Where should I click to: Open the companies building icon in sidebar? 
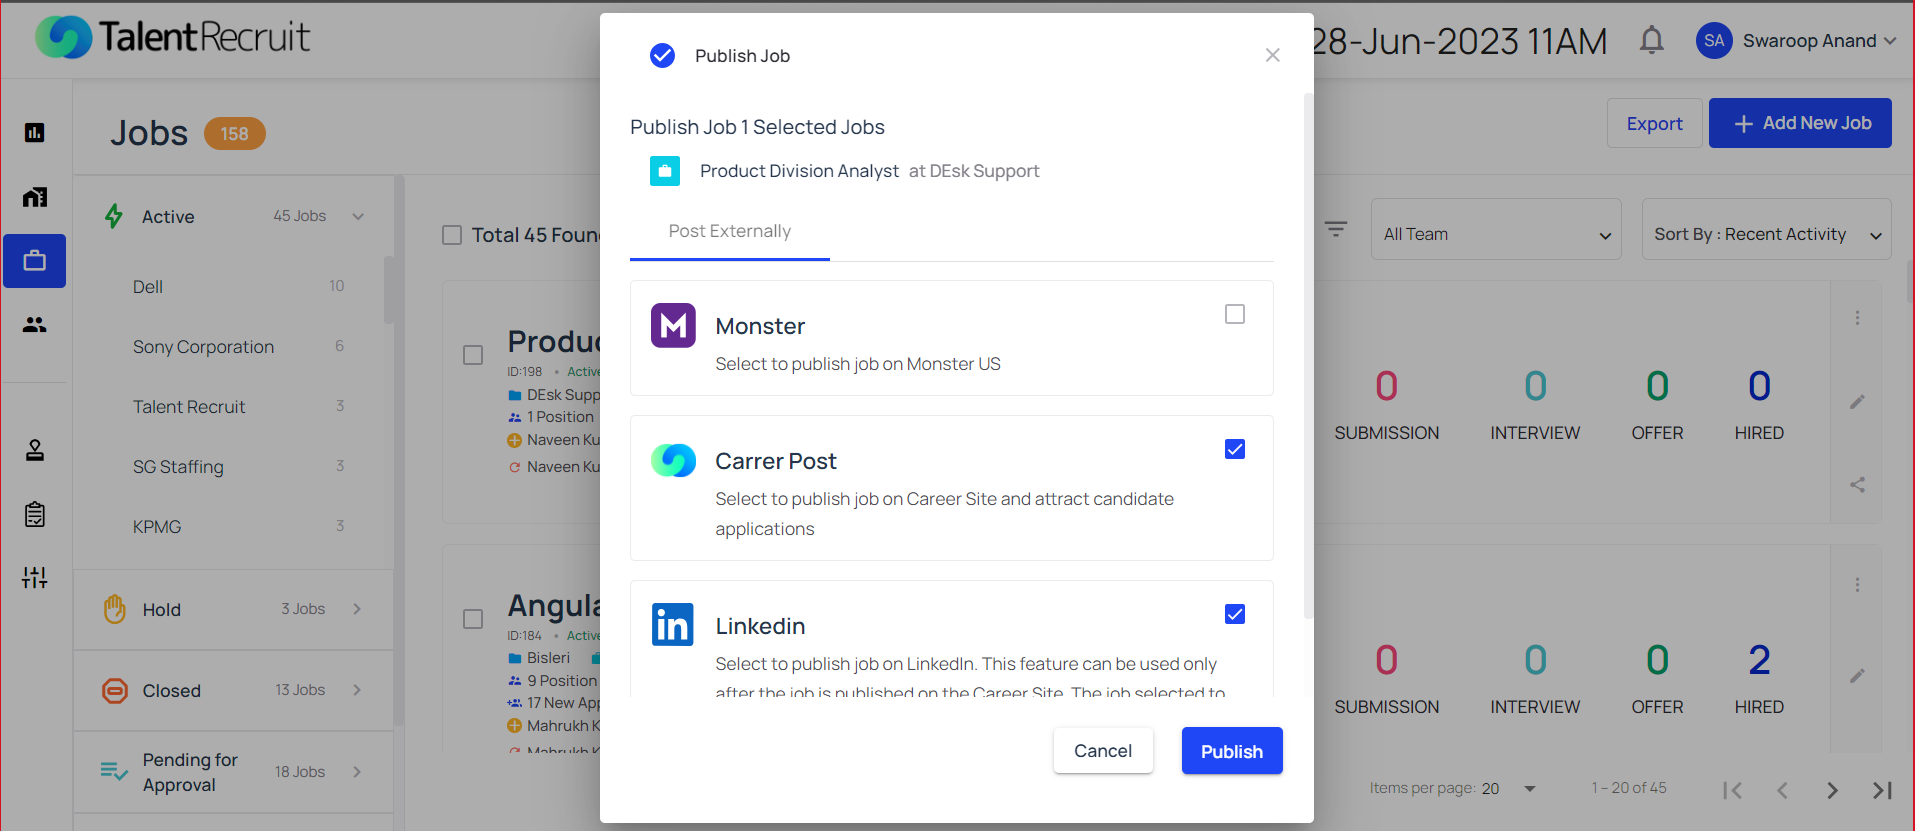tap(35, 197)
